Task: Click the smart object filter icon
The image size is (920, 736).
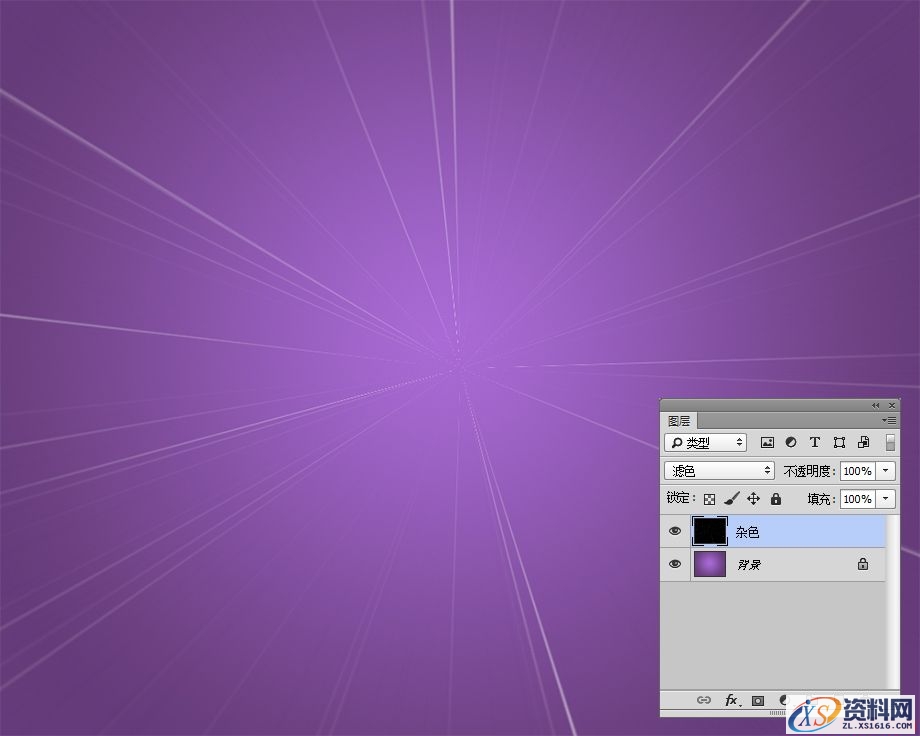Action: pos(863,442)
